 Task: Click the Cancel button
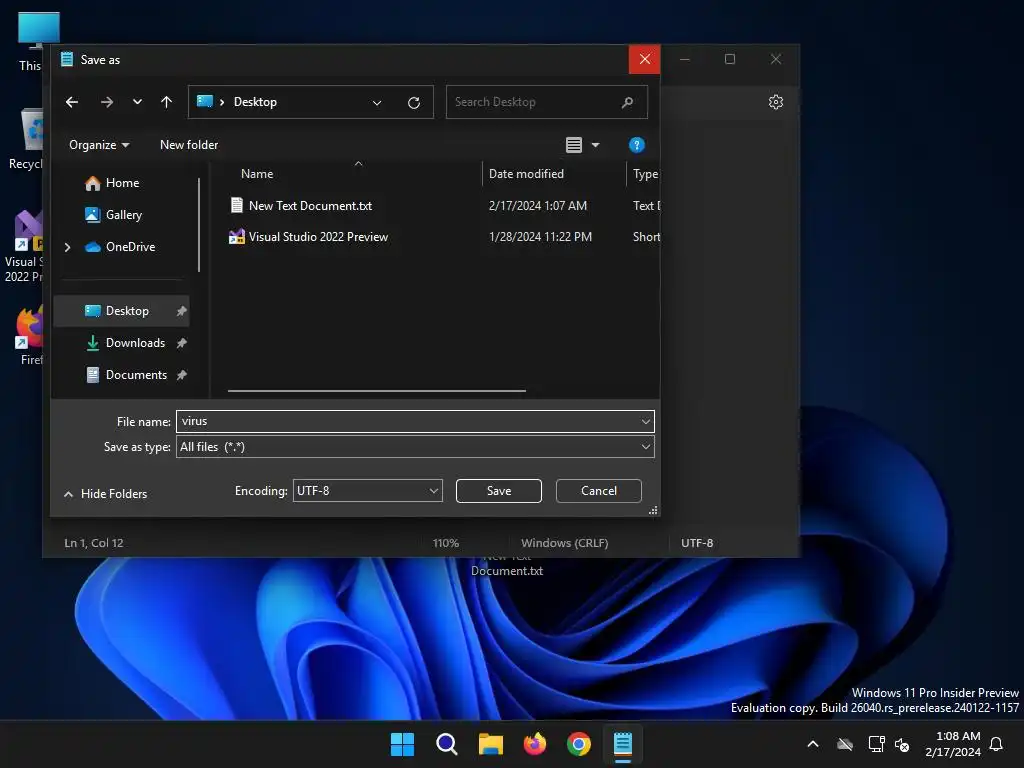pyautogui.click(x=599, y=491)
